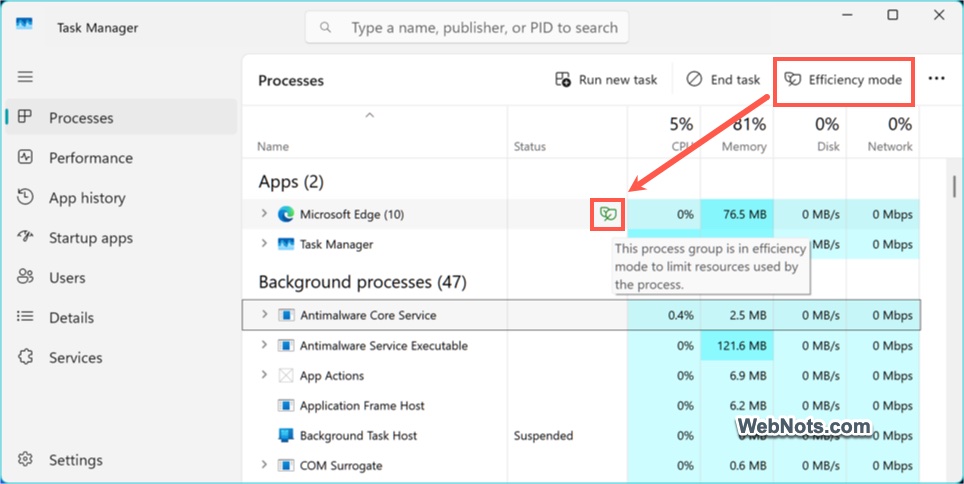This screenshot has width=964, height=484.
Task: Select the Application Frame Host row name
Action: (362, 406)
